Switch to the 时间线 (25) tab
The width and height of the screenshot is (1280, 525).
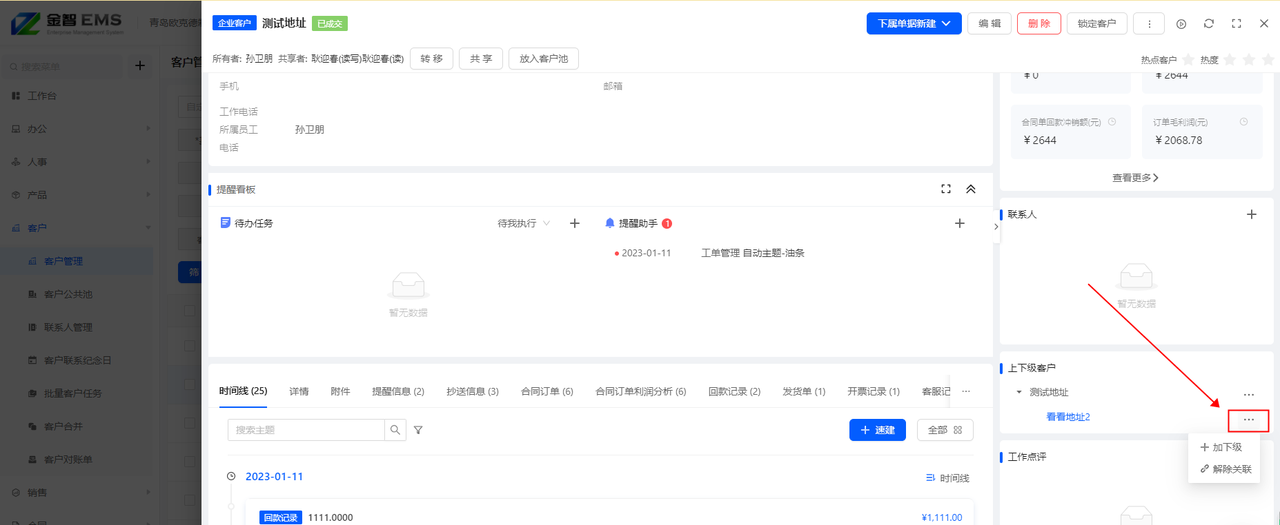coord(243,391)
